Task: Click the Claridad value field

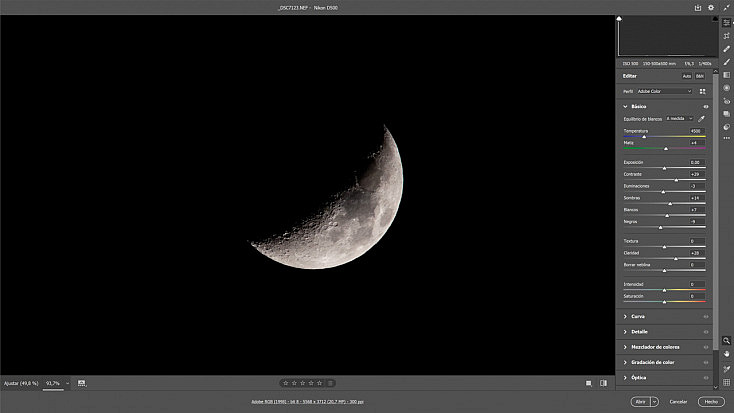Action: tap(697, 253)
